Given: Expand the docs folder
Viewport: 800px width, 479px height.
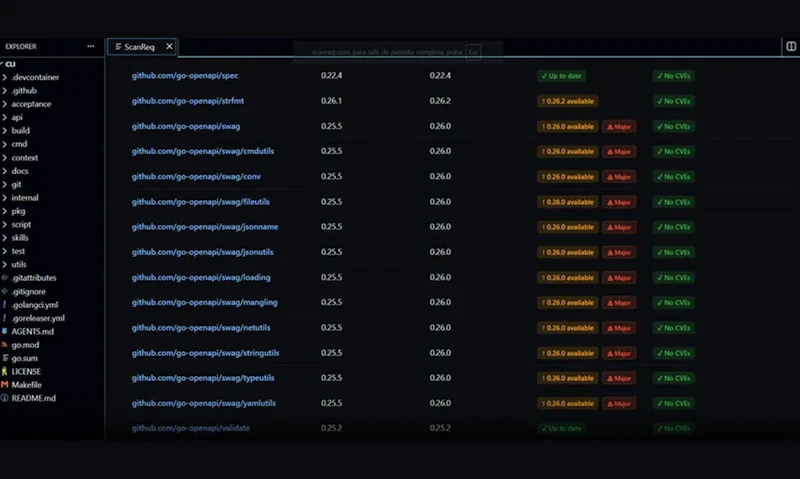Looking at the screenshot, I should click(19, 171).
